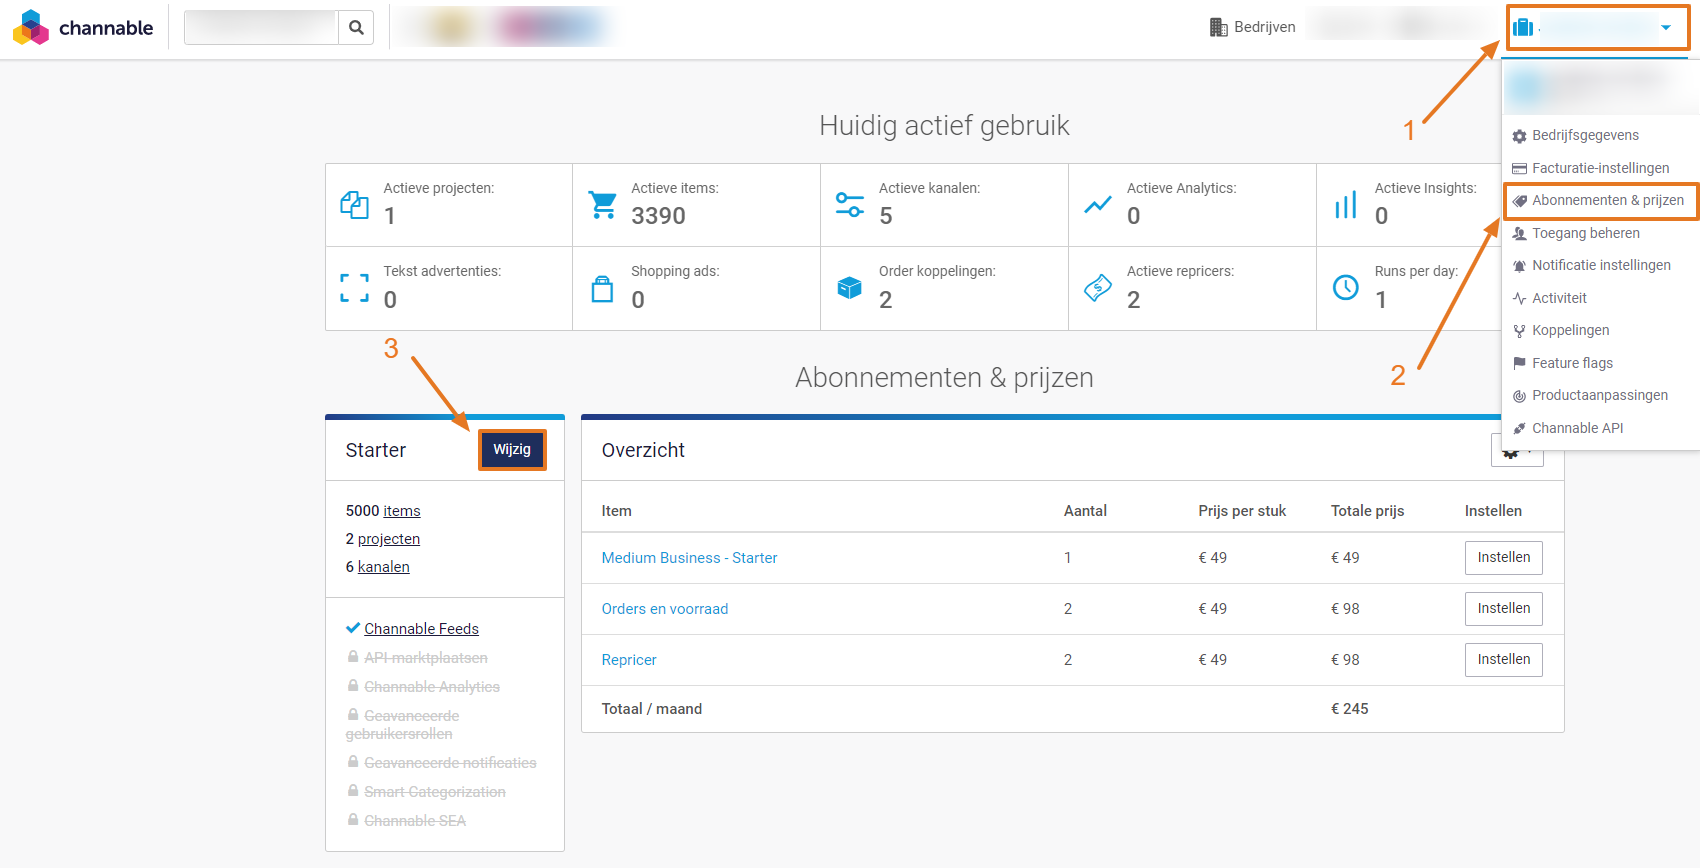Click the 'Prijs per stuk' column header
Viewport: 1700px width, 868px height.
tap(1242, 511)
